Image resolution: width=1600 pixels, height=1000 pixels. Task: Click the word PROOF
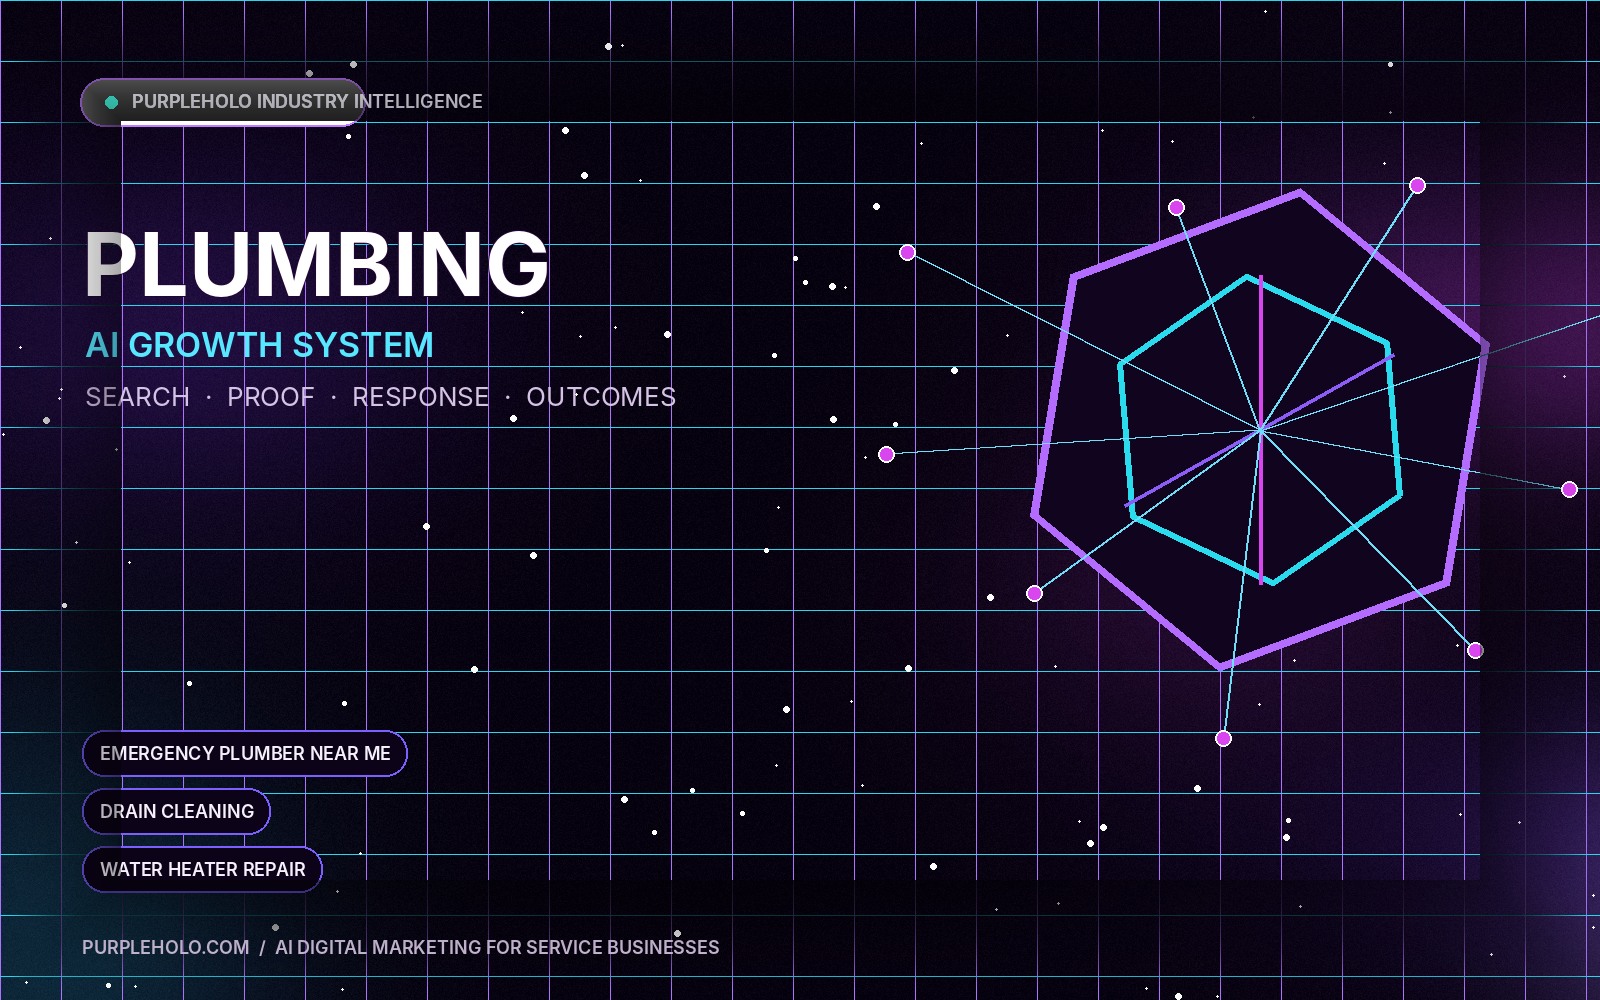(x=271, y=397)
